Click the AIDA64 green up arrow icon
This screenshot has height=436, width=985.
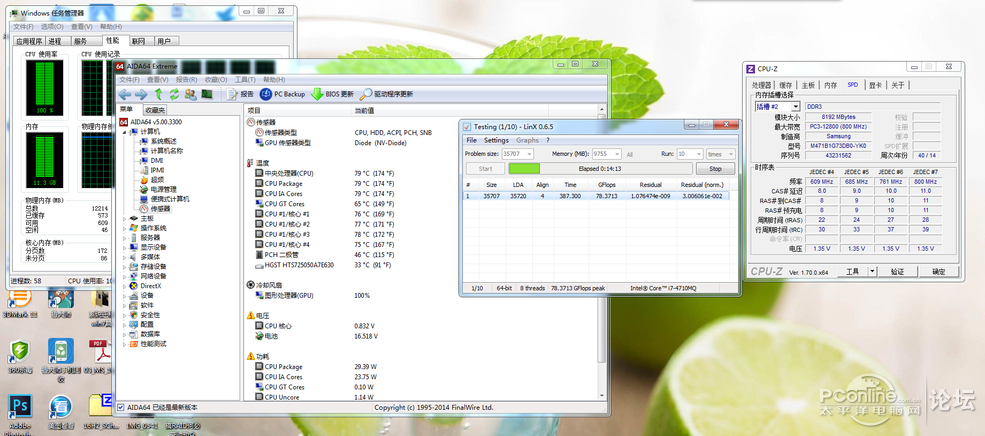tap(159, 94)
